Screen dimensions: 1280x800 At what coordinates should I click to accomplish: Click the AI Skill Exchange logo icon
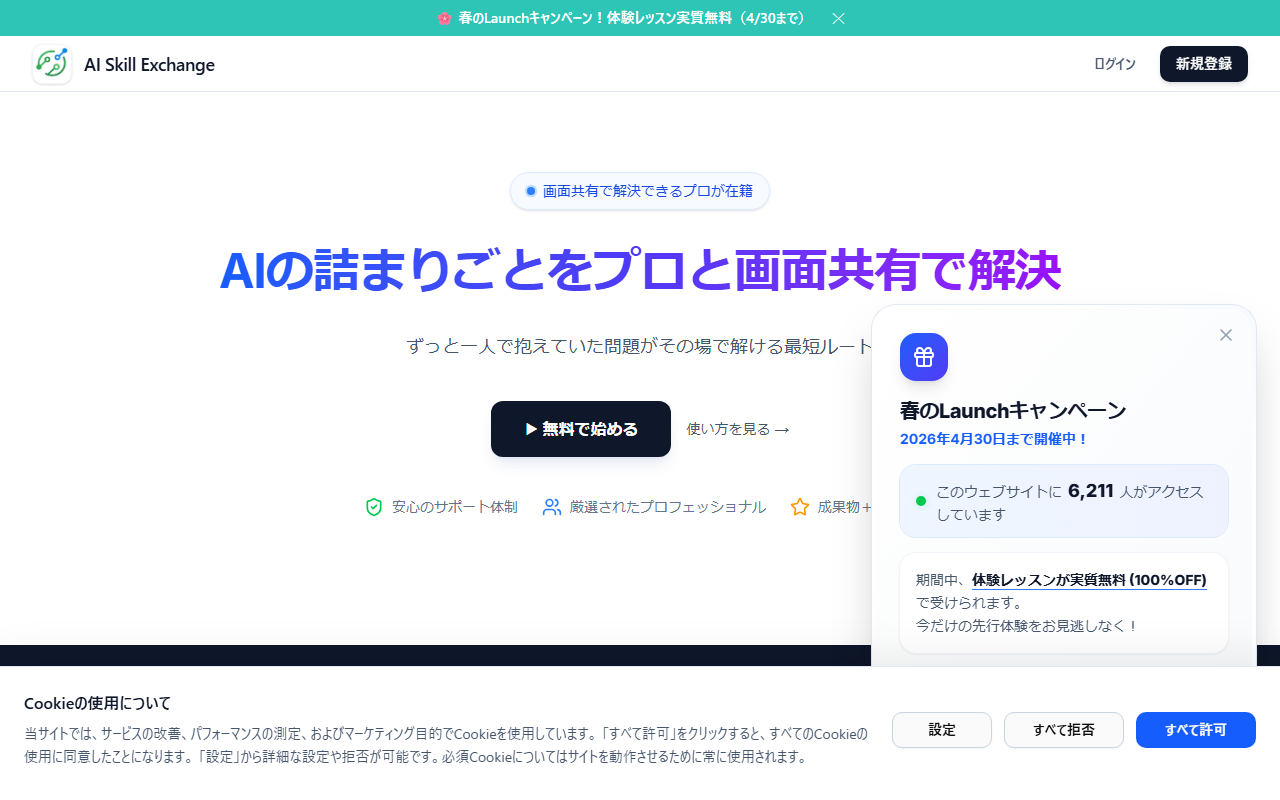coord(52,64)
